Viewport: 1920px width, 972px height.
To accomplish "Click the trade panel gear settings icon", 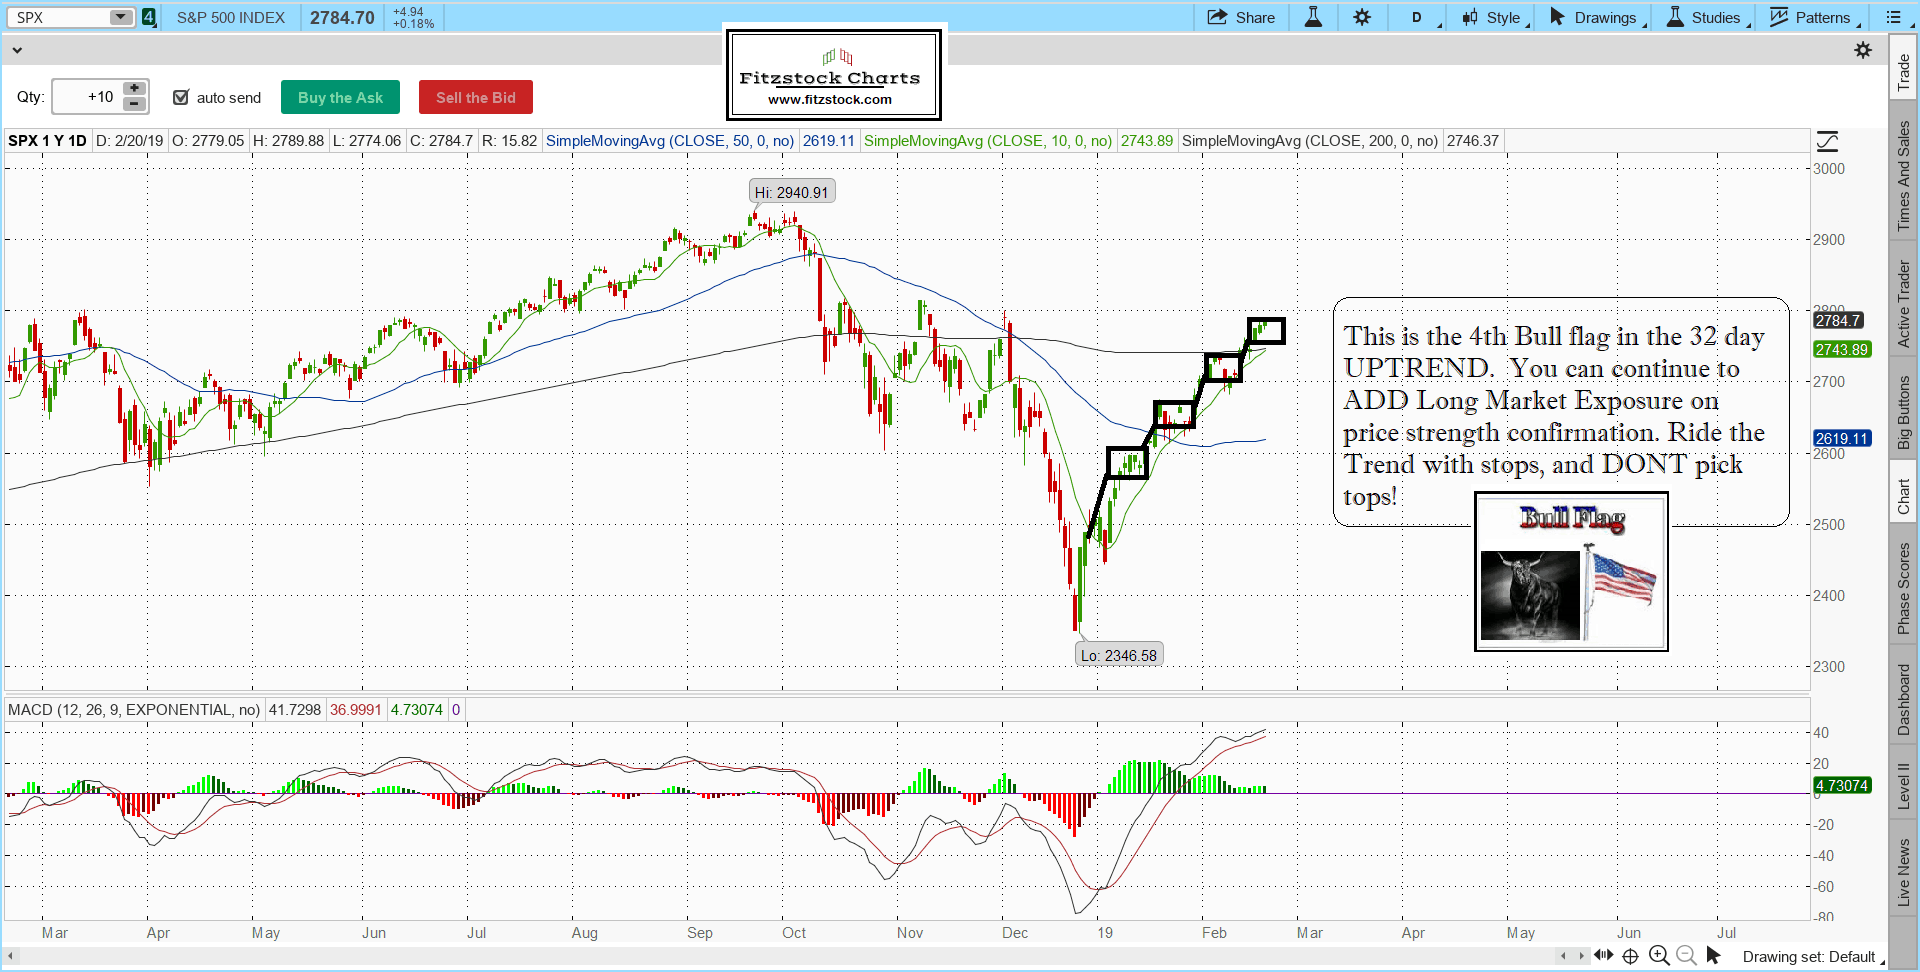I will [1863, 50].
